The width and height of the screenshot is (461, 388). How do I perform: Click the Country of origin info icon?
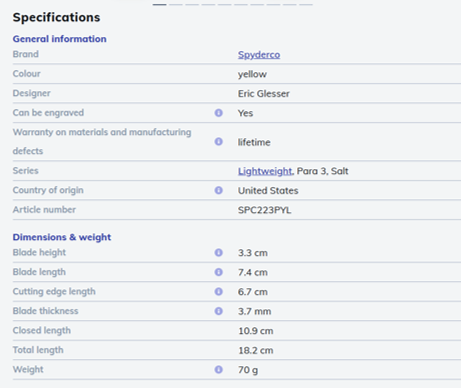218,190
